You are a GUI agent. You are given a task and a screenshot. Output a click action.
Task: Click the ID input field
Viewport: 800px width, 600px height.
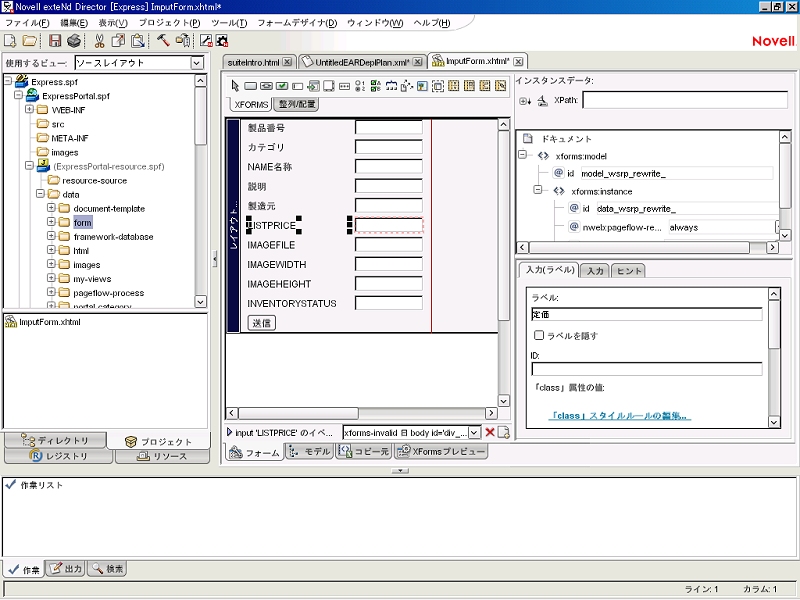coord(646,369)
